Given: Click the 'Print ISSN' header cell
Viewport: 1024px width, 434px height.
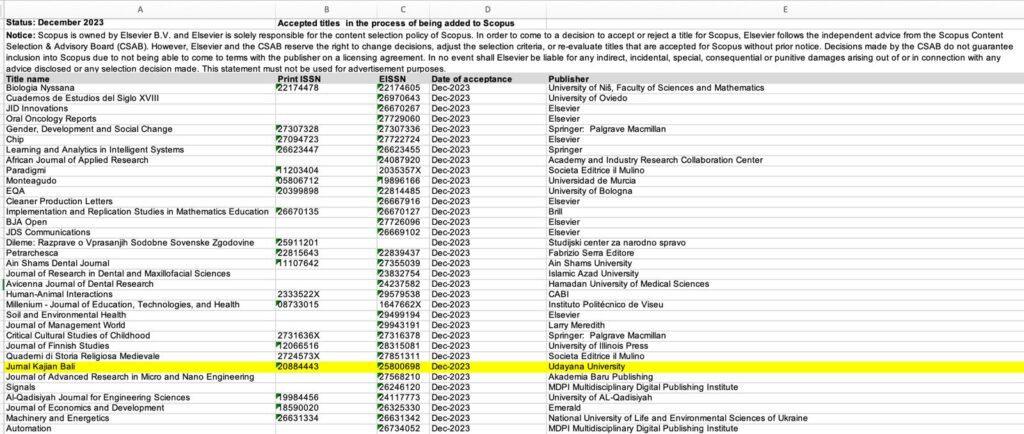Looking at the screenshot, I should point(327,79).
